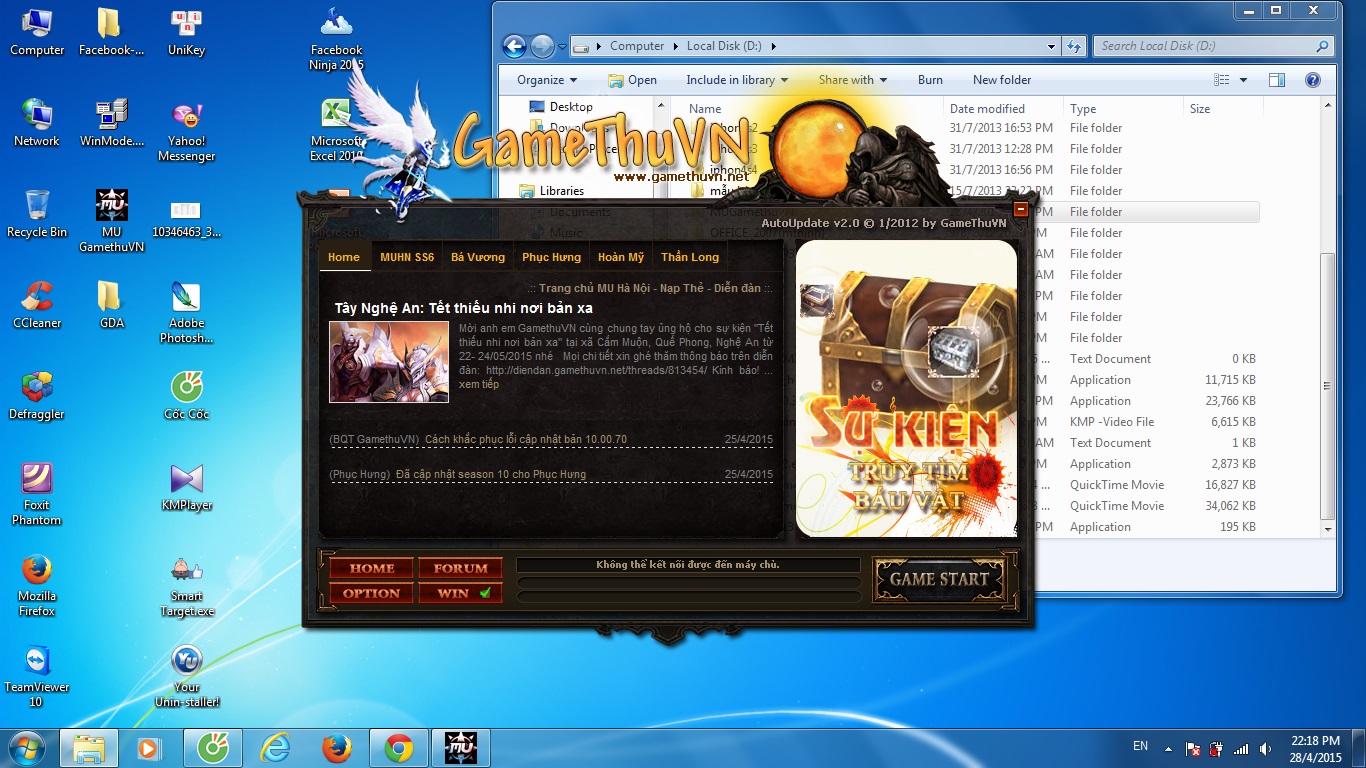Open Đã cập nhật season 10 news link
Screen dimensions: 1366x768
click(x=491, y=474)
